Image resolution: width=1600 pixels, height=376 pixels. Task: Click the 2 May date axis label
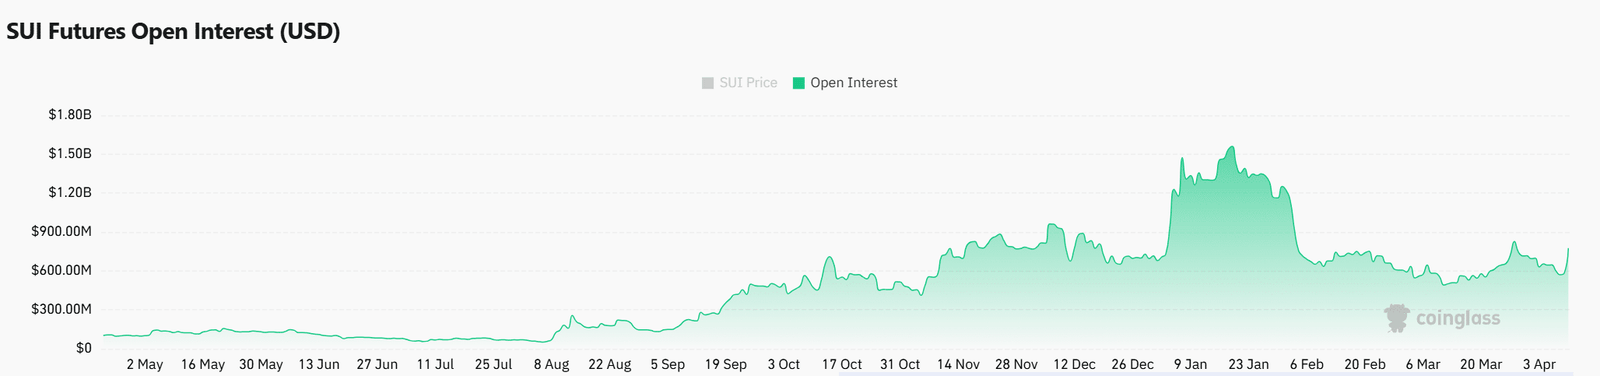click(x=145, y=365)
